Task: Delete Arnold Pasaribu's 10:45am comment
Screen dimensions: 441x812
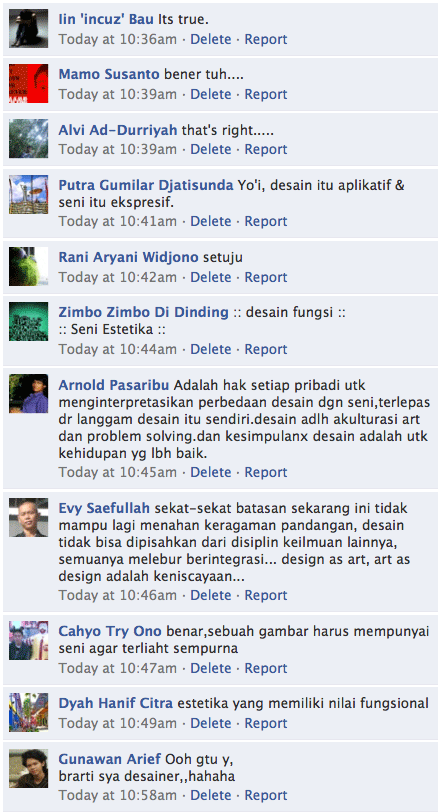Action: point(211,472)
